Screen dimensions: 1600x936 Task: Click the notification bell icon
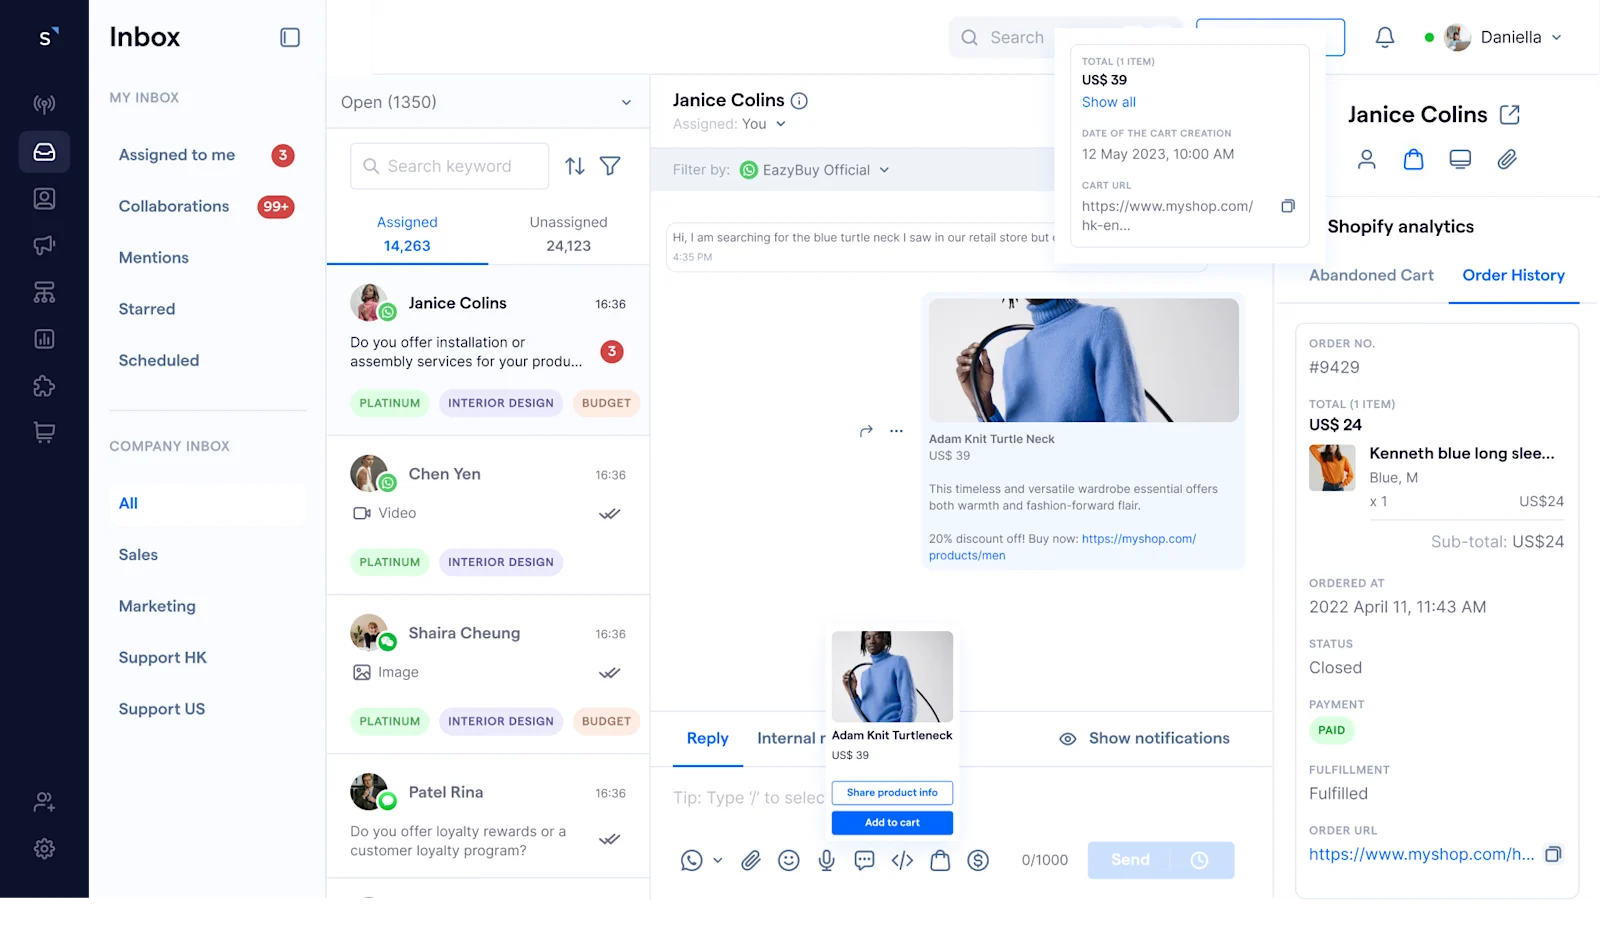point(1385,36)
